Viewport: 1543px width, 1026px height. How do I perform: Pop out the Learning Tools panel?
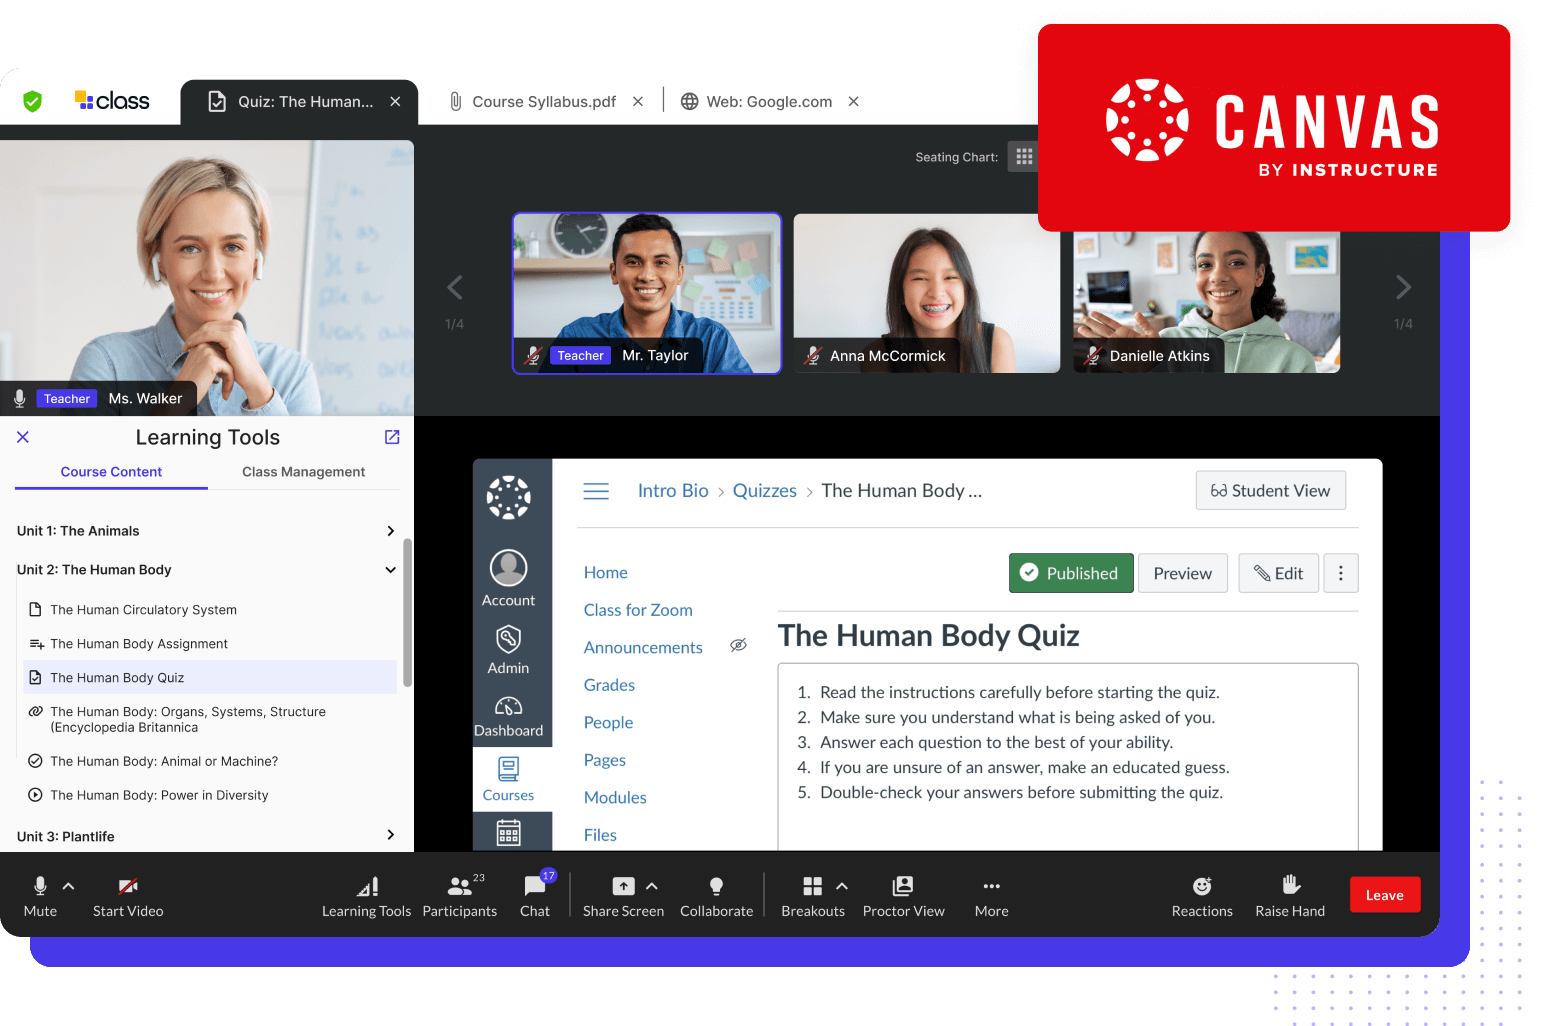pos(392,437)
